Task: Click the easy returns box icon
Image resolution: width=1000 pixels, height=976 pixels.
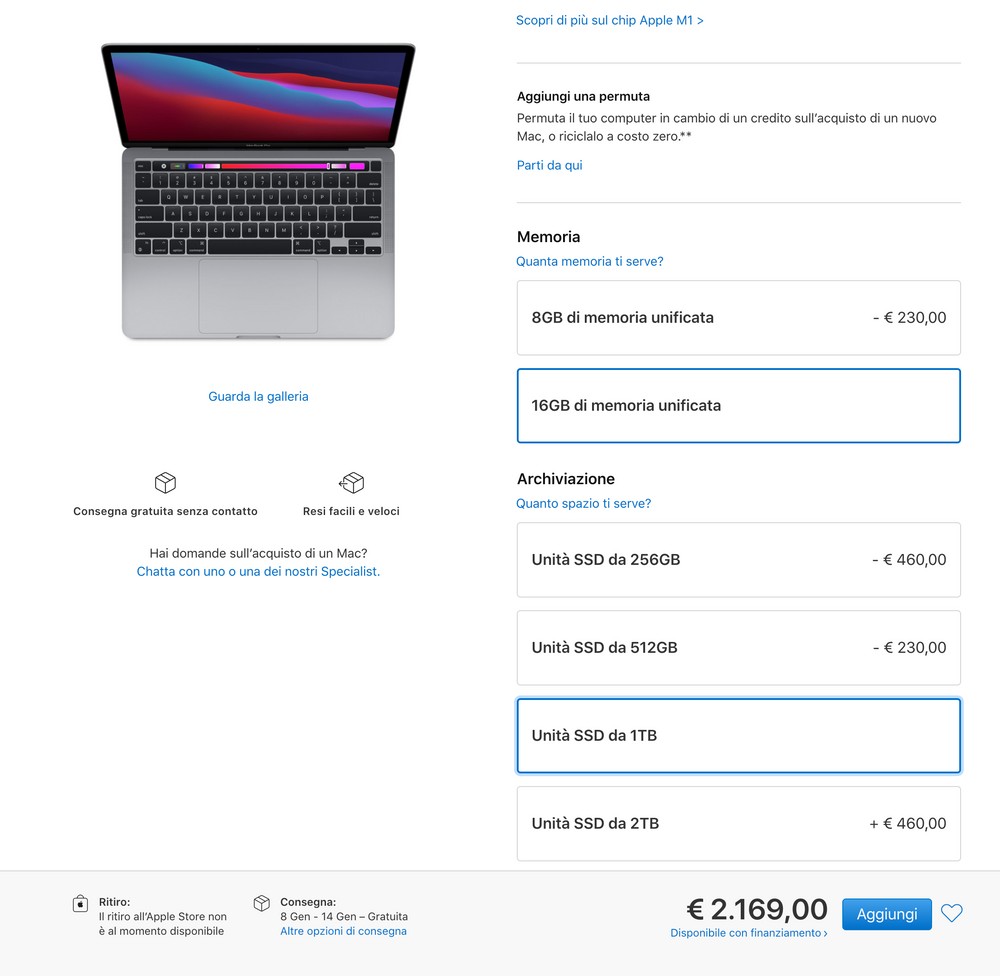Action: (351, 483)
